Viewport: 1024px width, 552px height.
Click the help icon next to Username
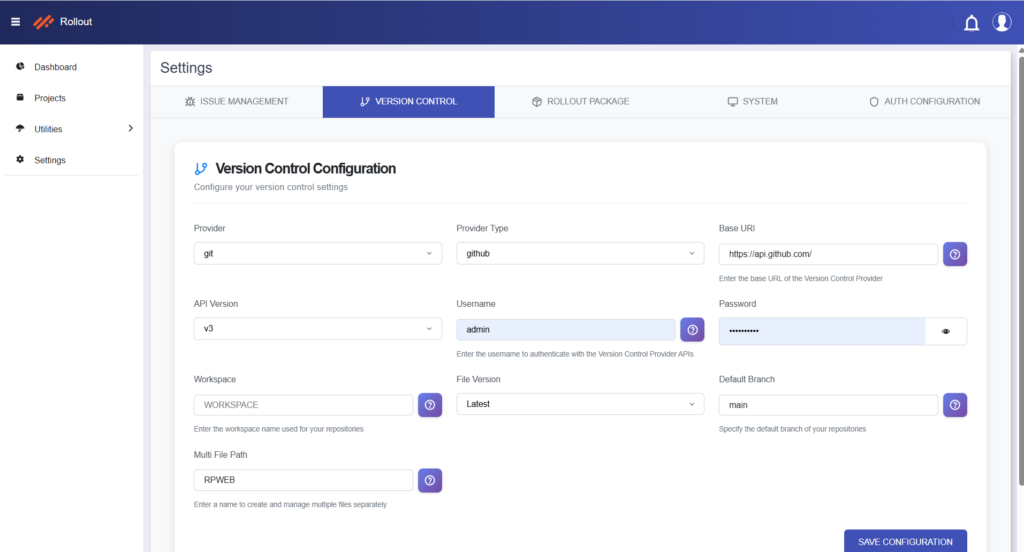(x=692, y=330)
